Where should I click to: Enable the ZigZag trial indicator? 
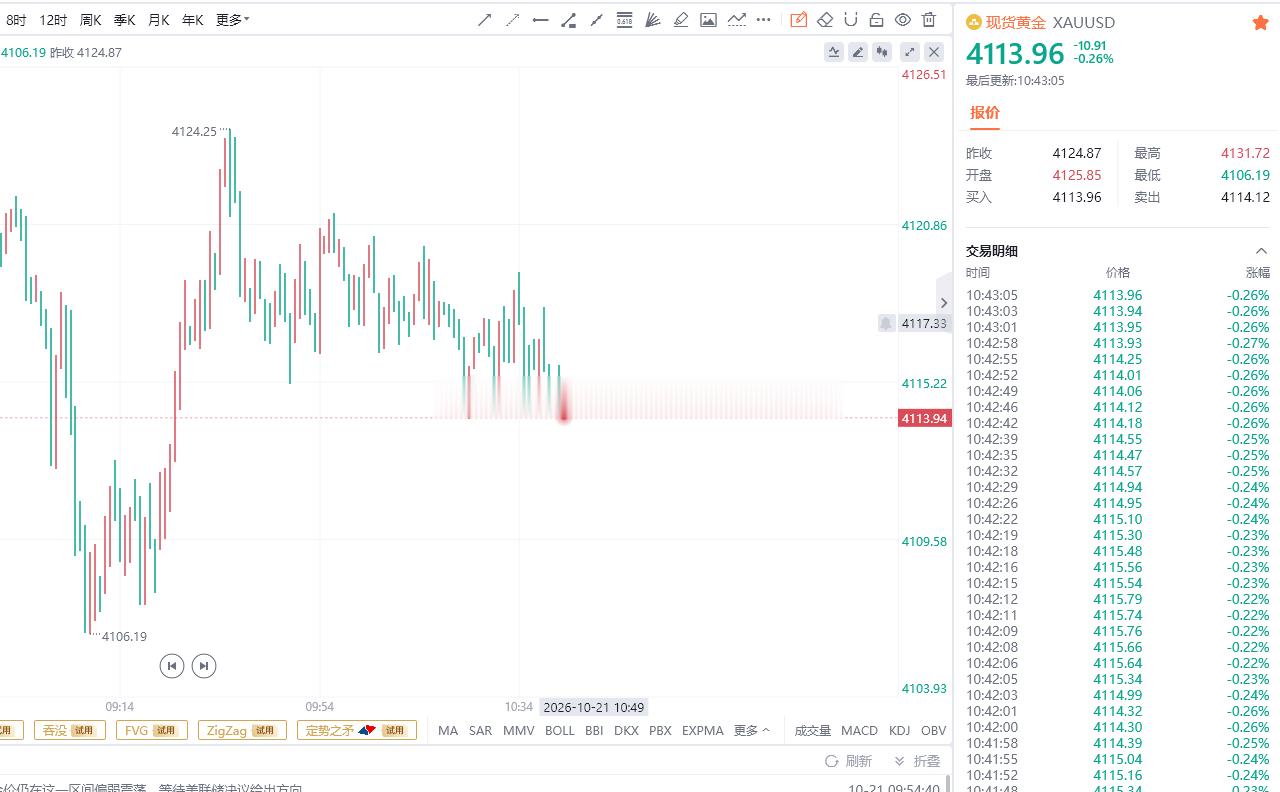click(242, 731)
